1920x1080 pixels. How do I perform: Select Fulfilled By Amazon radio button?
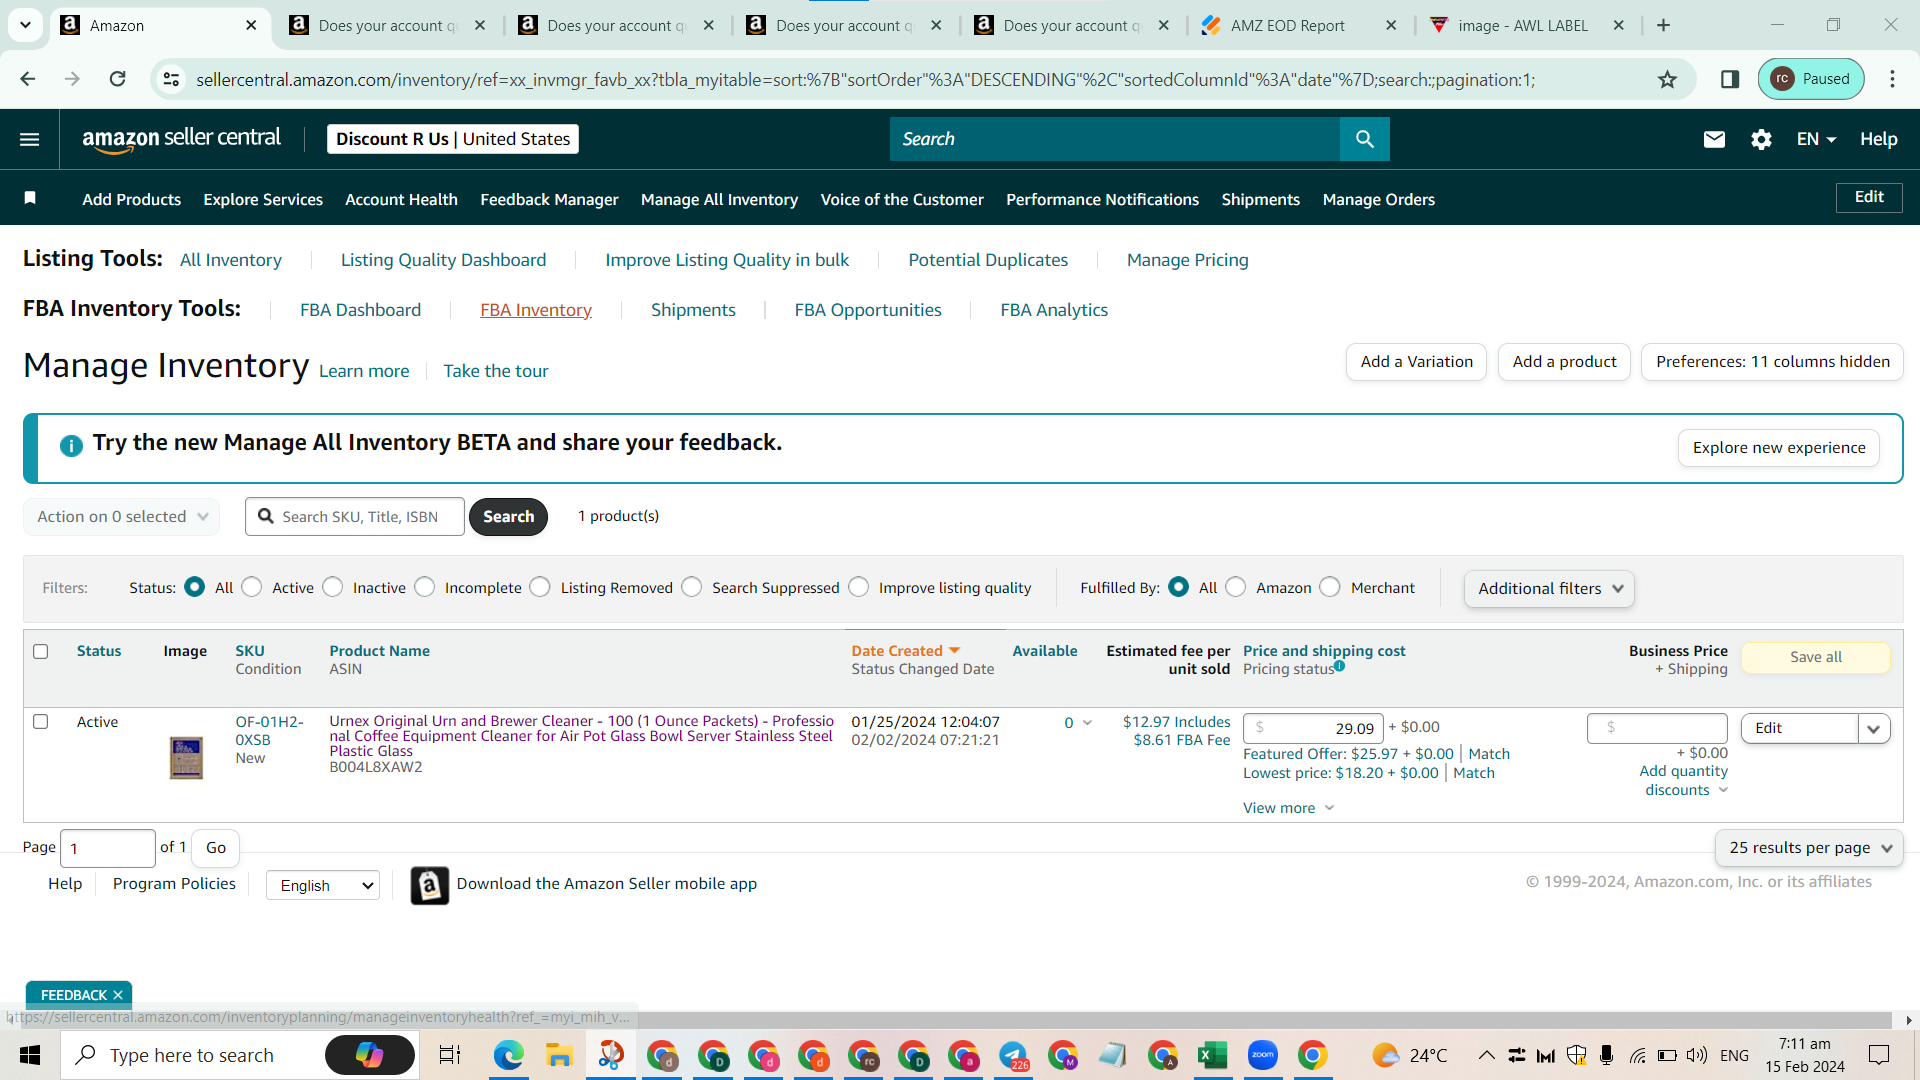[1236, 587]
